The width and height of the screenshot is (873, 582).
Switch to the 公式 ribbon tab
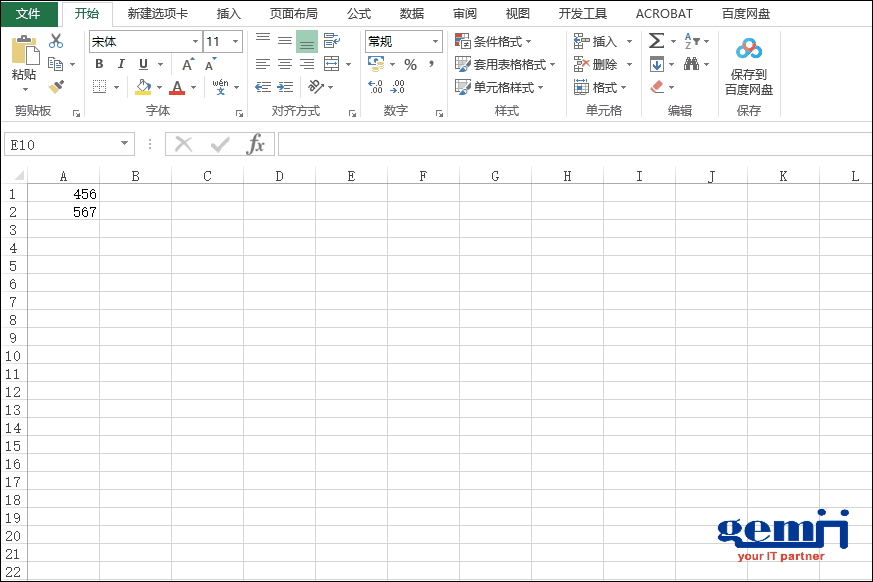tap(358, 13)
